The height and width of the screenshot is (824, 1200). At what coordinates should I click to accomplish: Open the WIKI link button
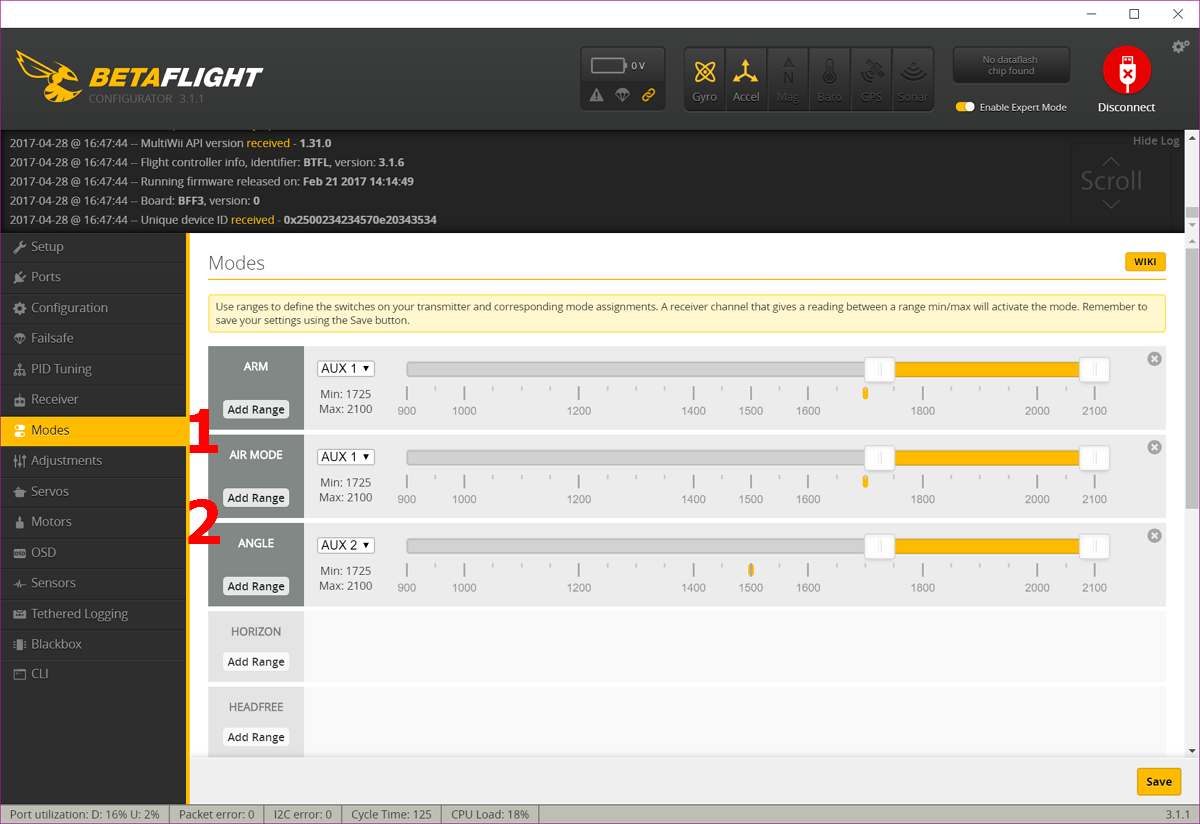pyautogui.click(x=1145, y=262)
